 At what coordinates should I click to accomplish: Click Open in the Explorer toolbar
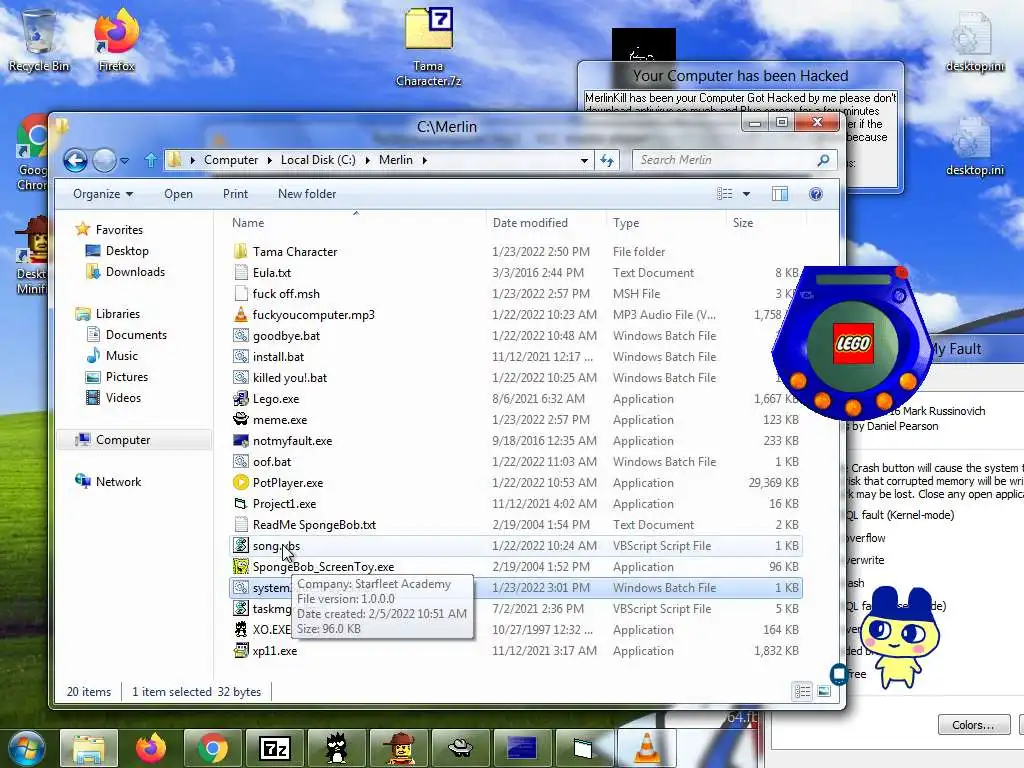click(178, 194)
